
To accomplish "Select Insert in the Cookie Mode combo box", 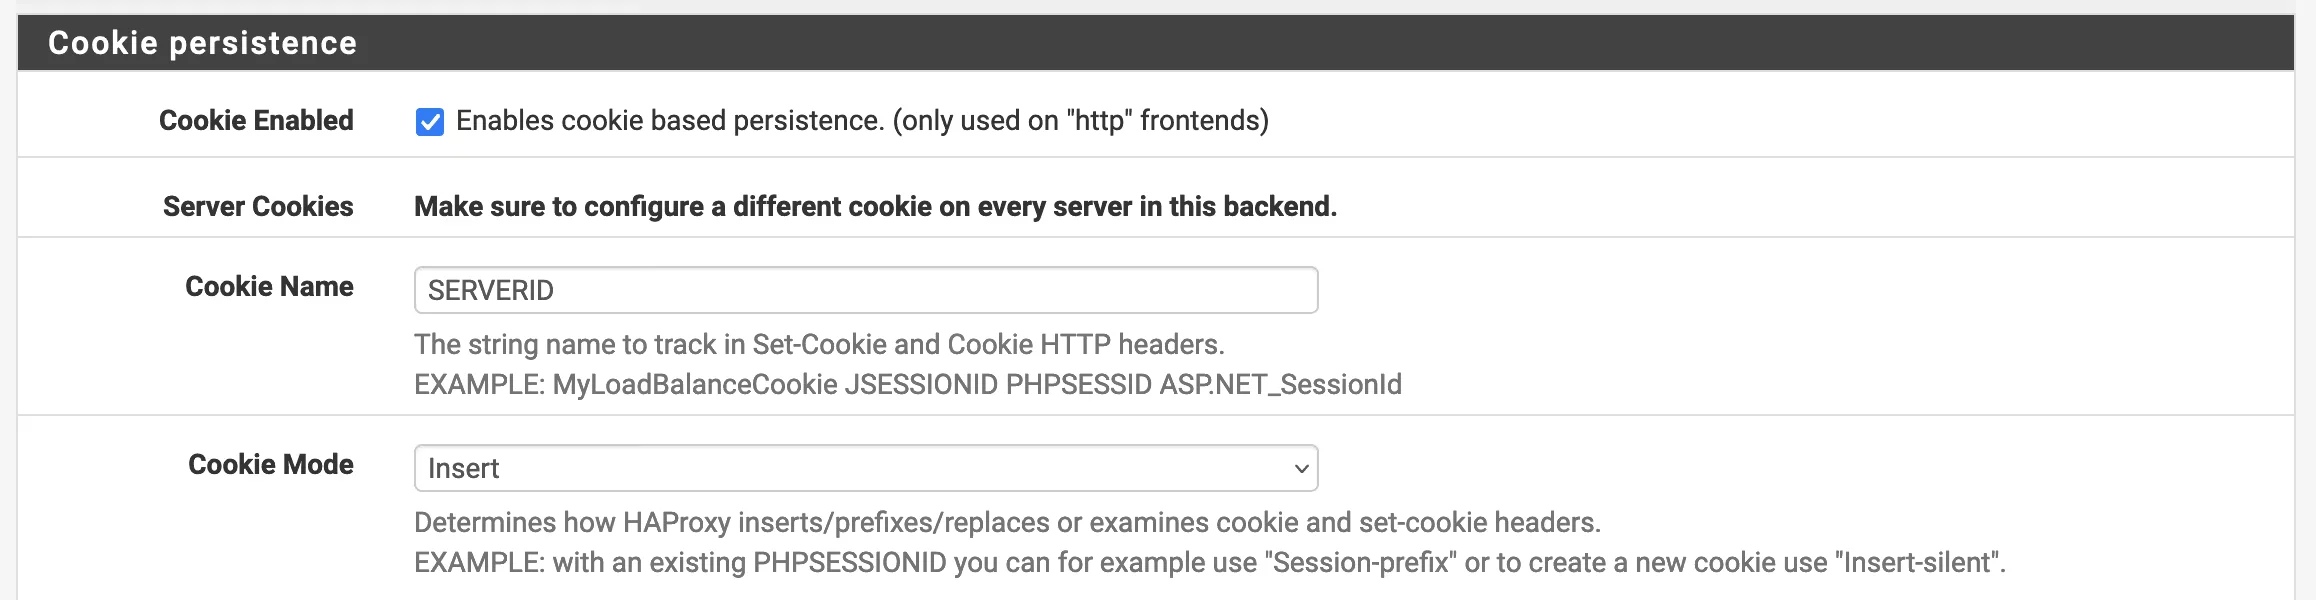I will point(867,467).
